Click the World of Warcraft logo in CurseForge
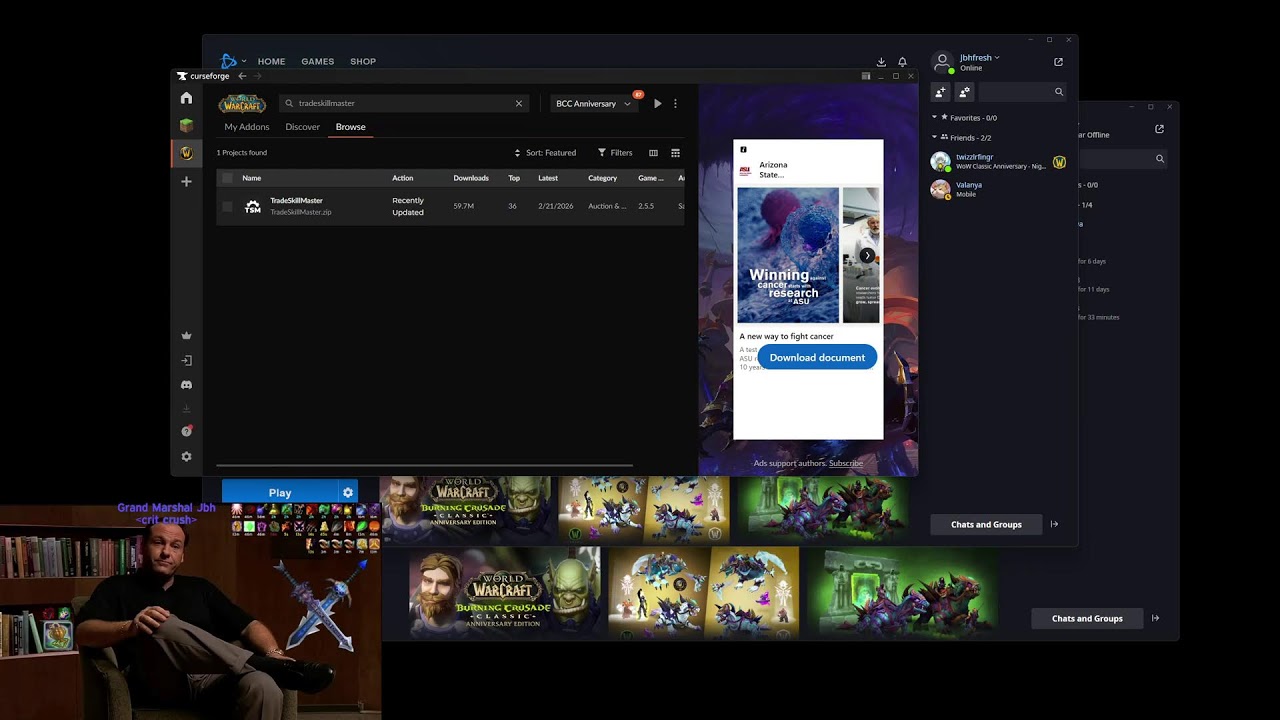The width and height of the screenshot is (1280, 720). click(x=242, y=103)
